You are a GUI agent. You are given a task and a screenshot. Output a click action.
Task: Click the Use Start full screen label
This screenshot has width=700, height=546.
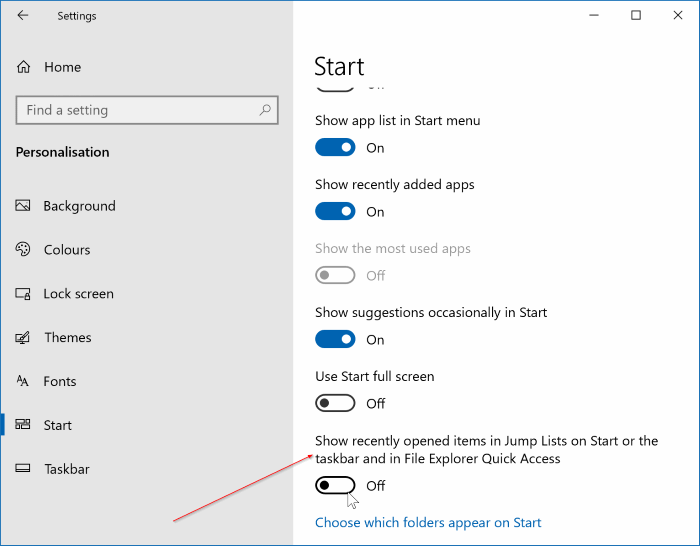tap(375, 376)
